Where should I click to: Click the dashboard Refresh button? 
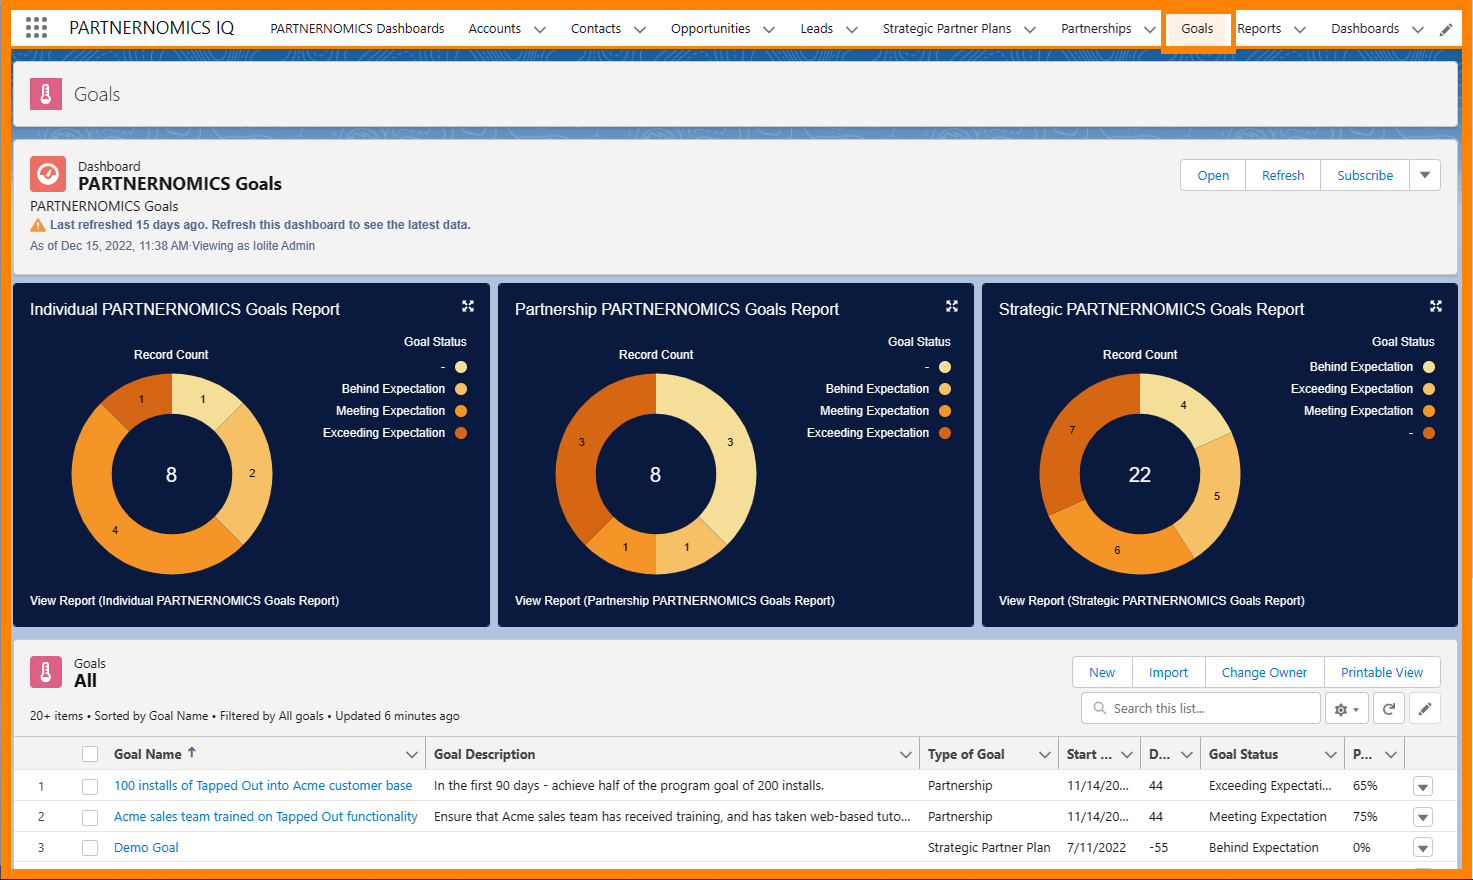point(1283,175)
